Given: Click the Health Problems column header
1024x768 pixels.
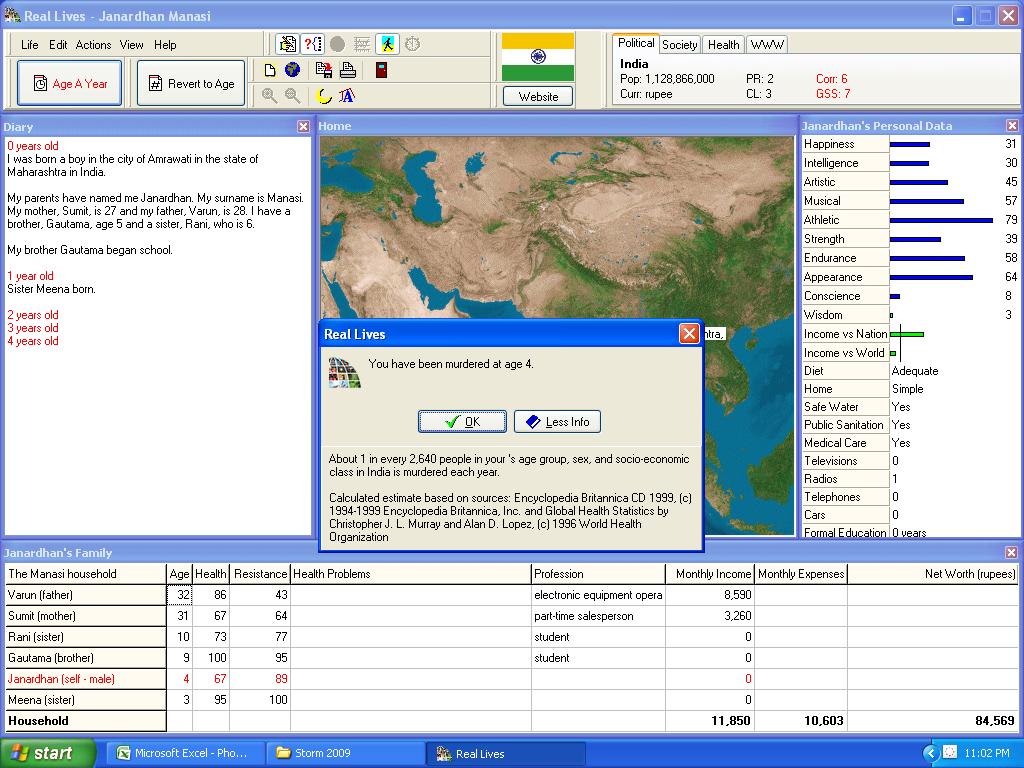Looking at the screenshot, I should (411, 574).
